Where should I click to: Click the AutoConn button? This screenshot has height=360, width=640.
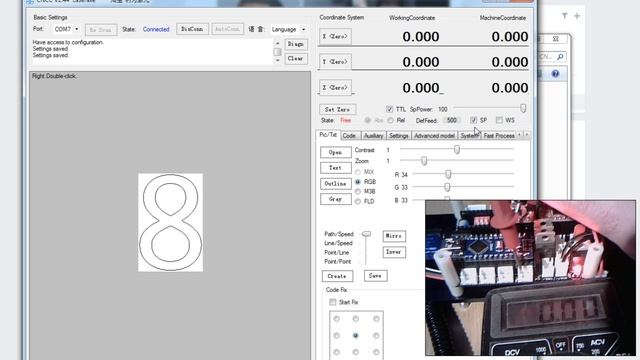coord(227,29)
